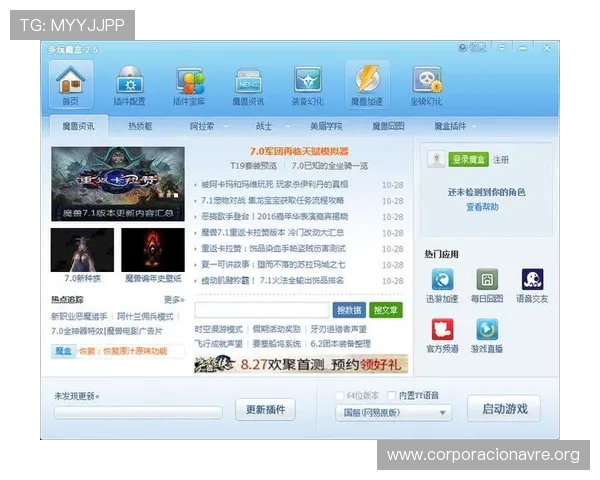Switch to 美眉学院 tab

(326, 126)
